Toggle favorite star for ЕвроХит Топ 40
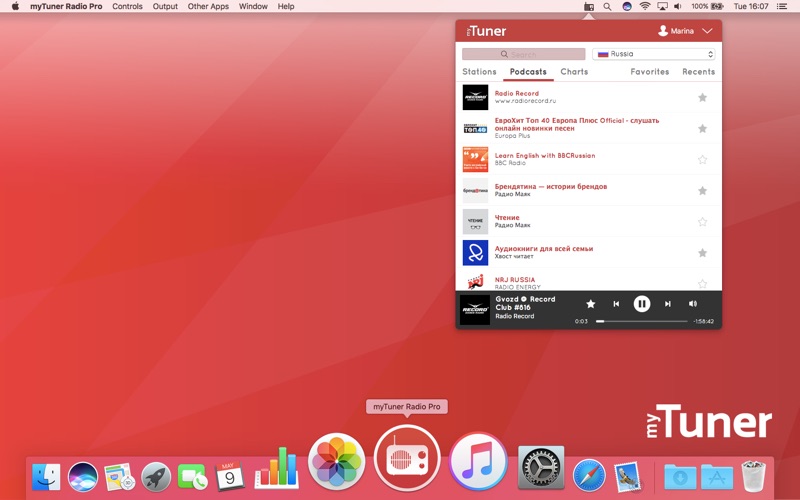Screen dimensions: 800x500 [702, 128]
